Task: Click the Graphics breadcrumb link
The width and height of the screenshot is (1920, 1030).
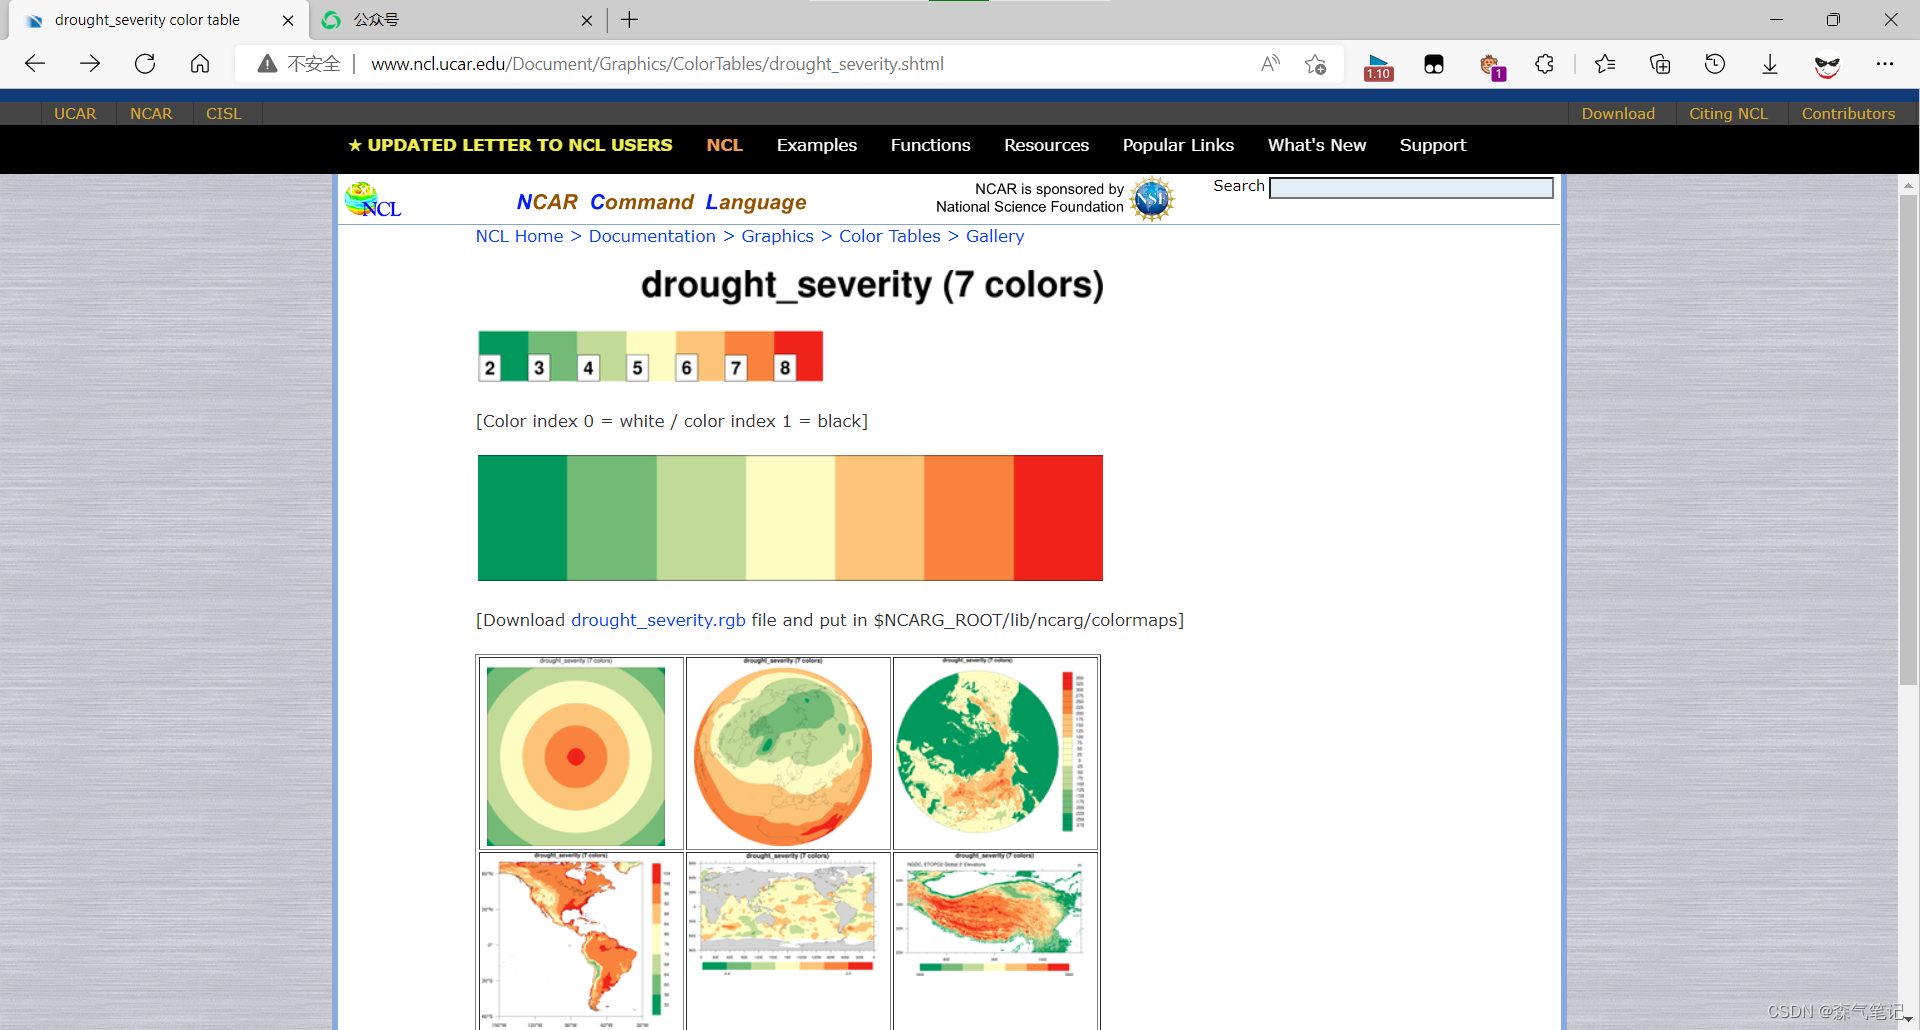Action: pos(777,236)
